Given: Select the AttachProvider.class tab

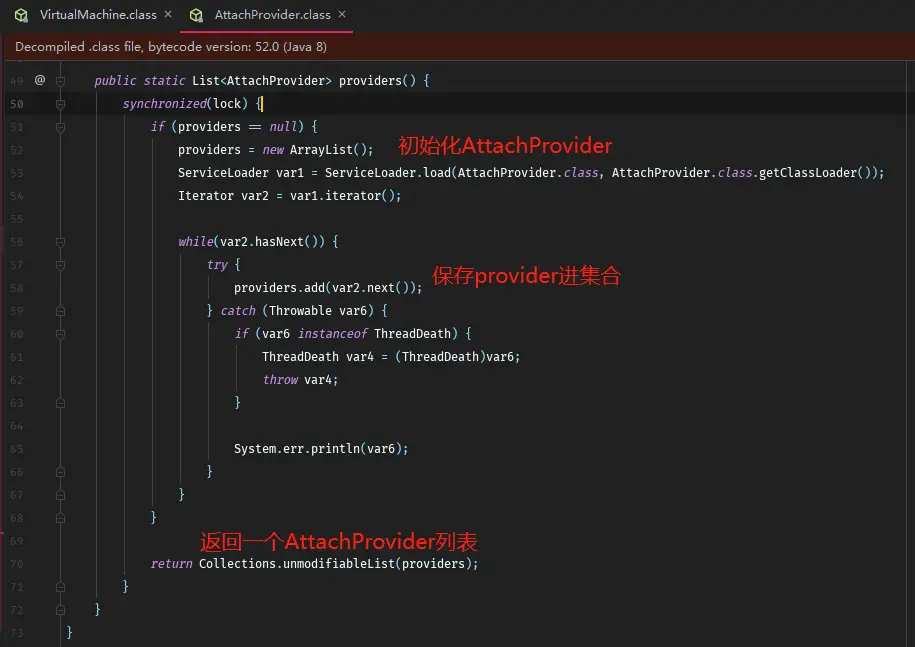Looking at the screenshot, I should 273,15.
